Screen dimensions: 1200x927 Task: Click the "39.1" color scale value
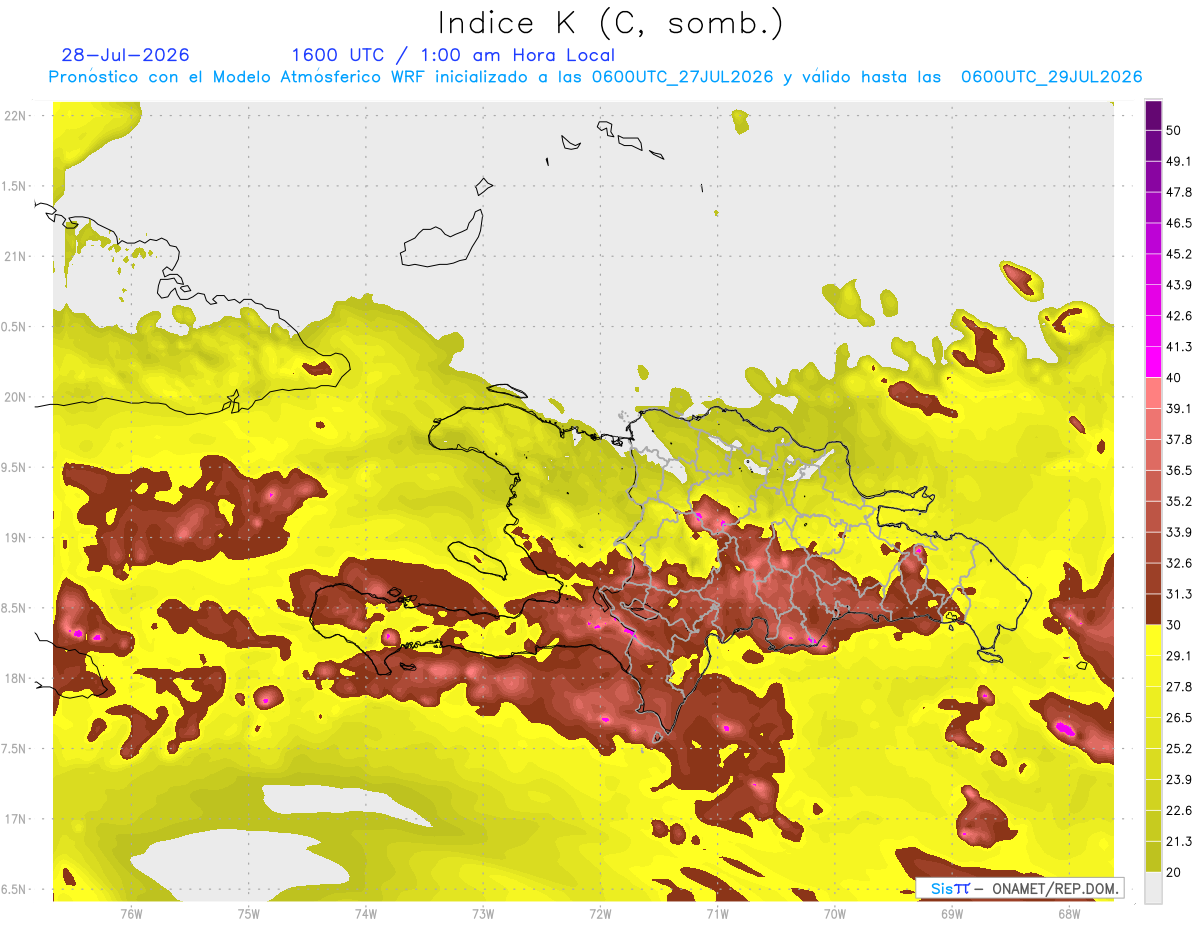pos(1179,408)
